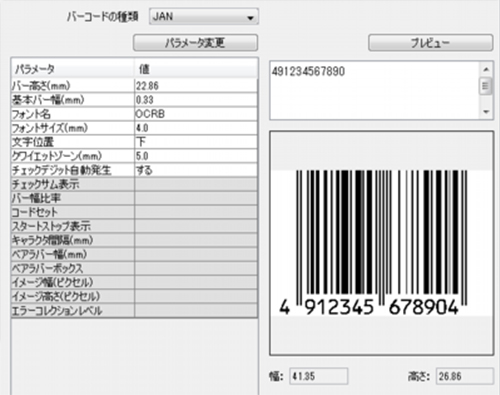Screen dimensions: 500x395
Task: Select the キャラクタ間隔(mm) parameter row
Action: tap(134, 240)
